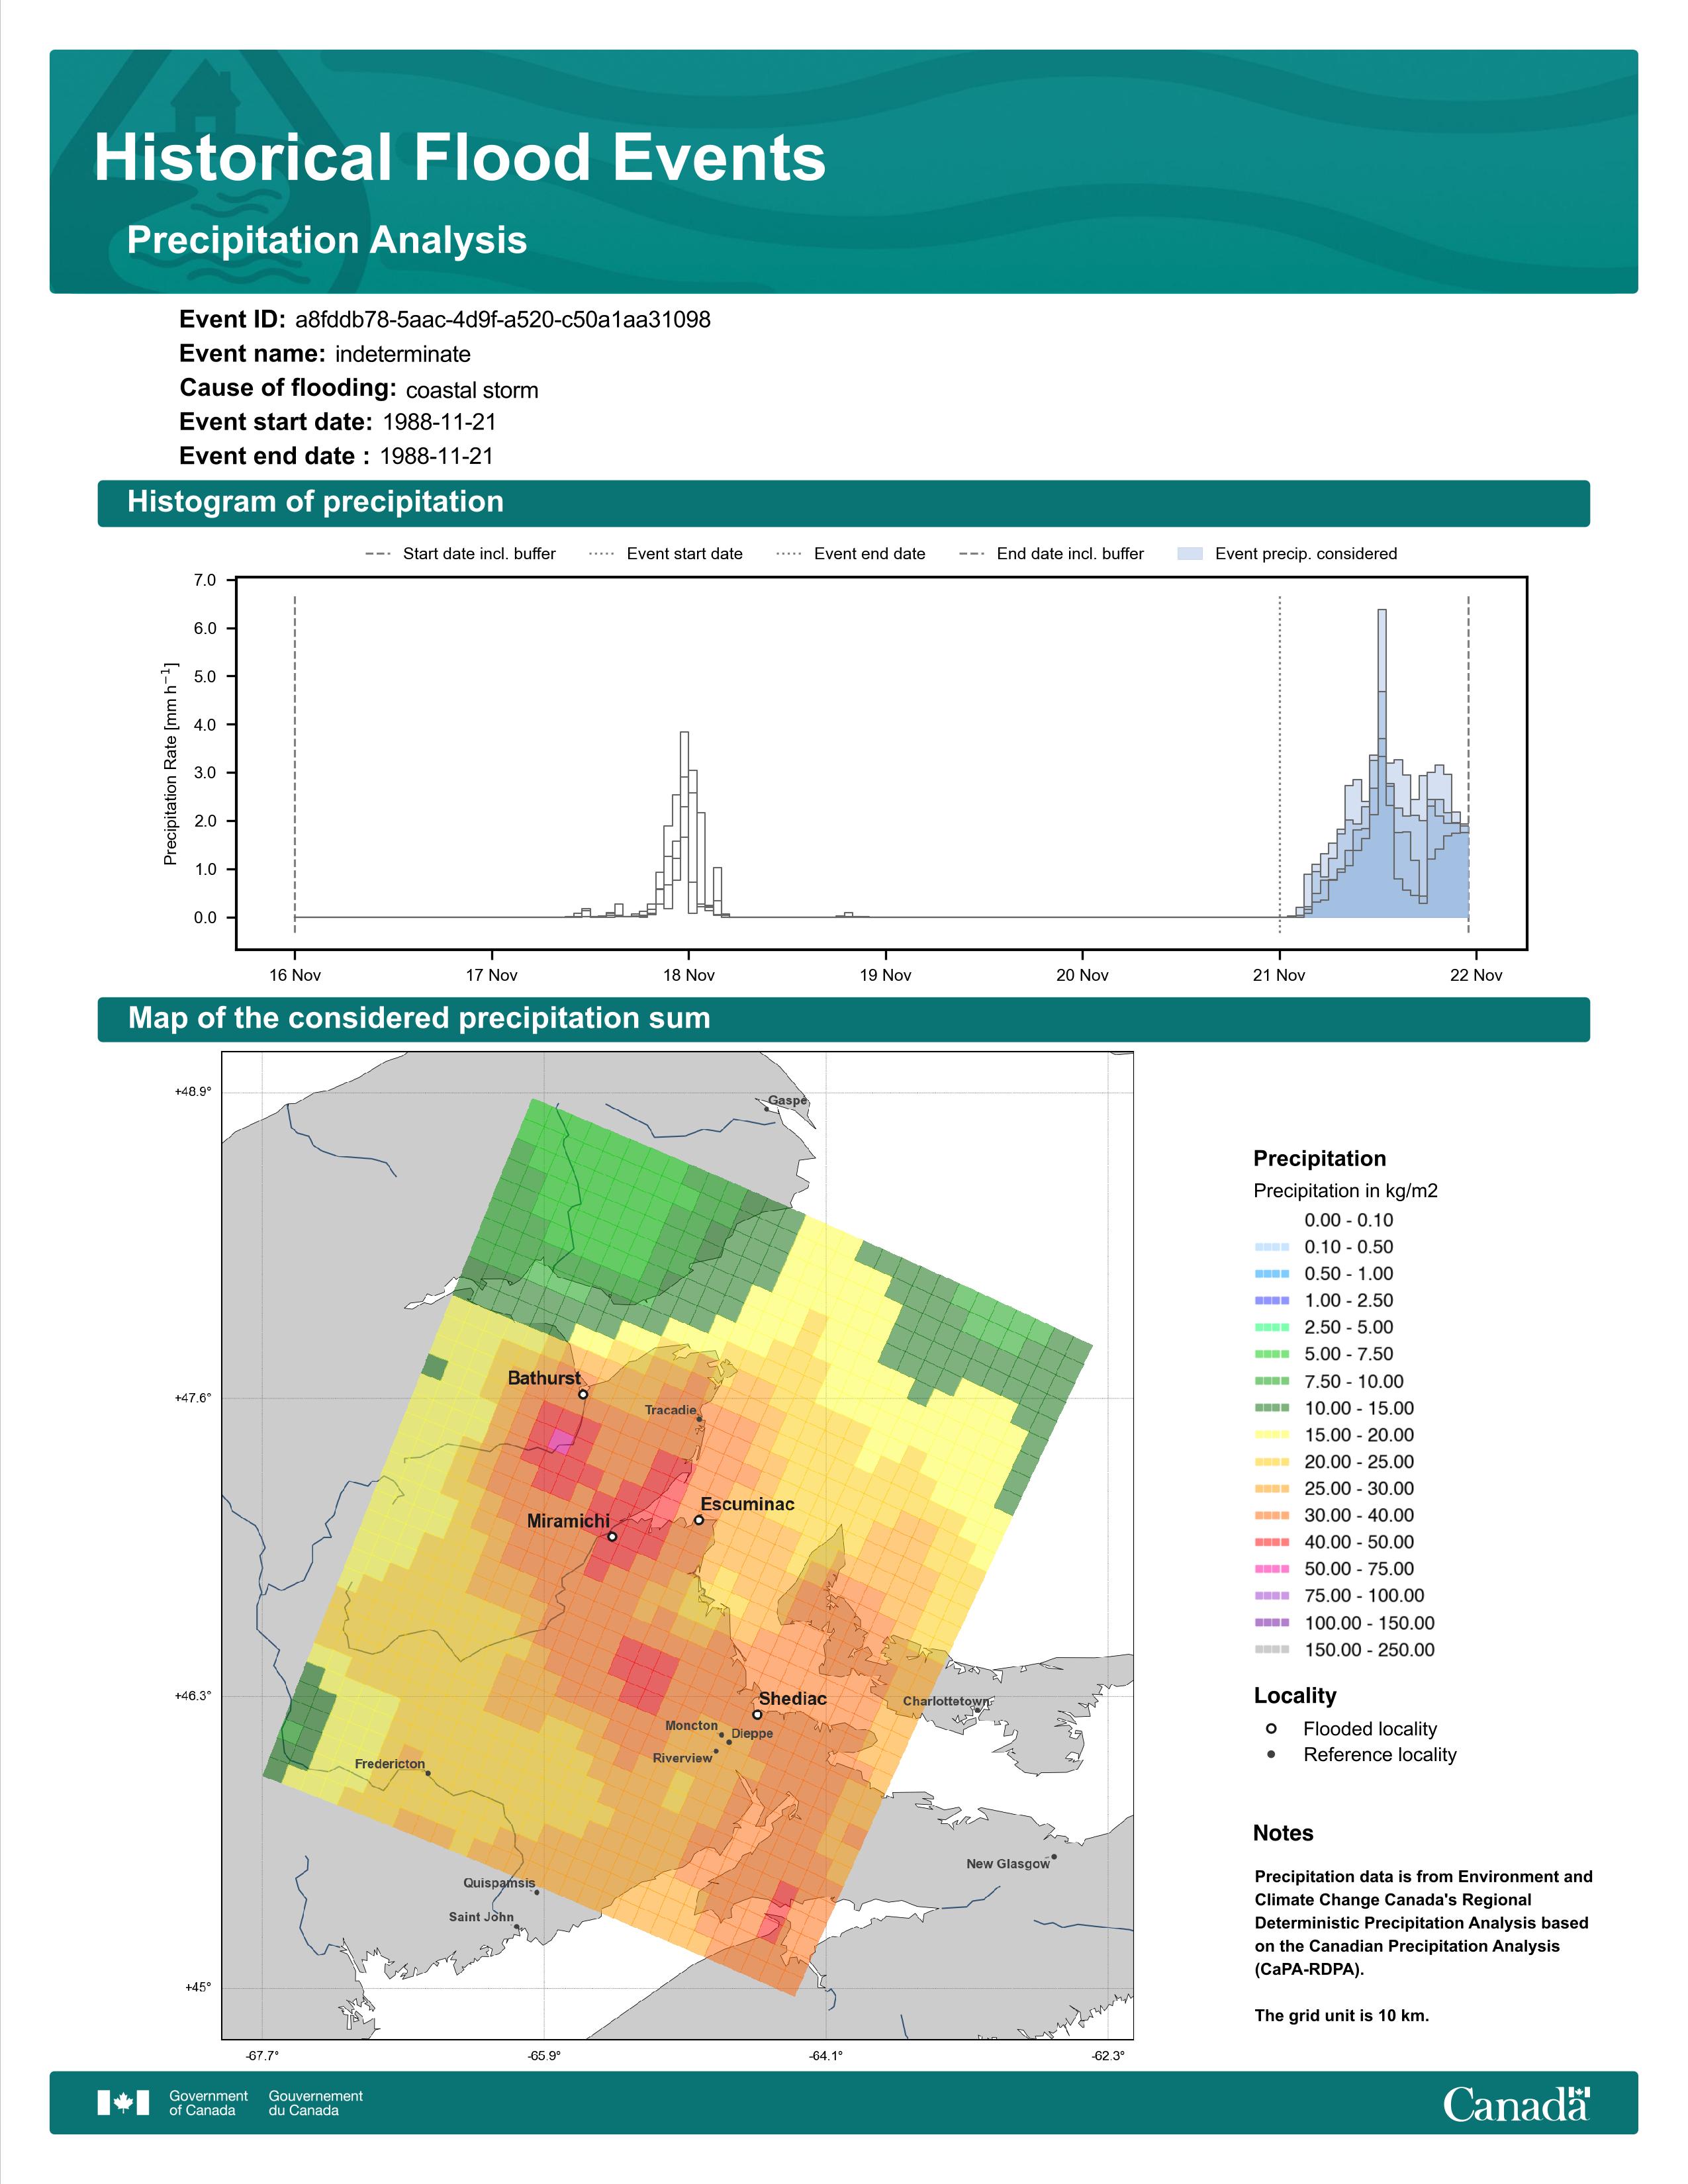The height and width of the screenshot is (2184, 1688).
Task: Click the 0.10 - 0.50 precipitation legend swatch
Action: tap(1272, 1247)
